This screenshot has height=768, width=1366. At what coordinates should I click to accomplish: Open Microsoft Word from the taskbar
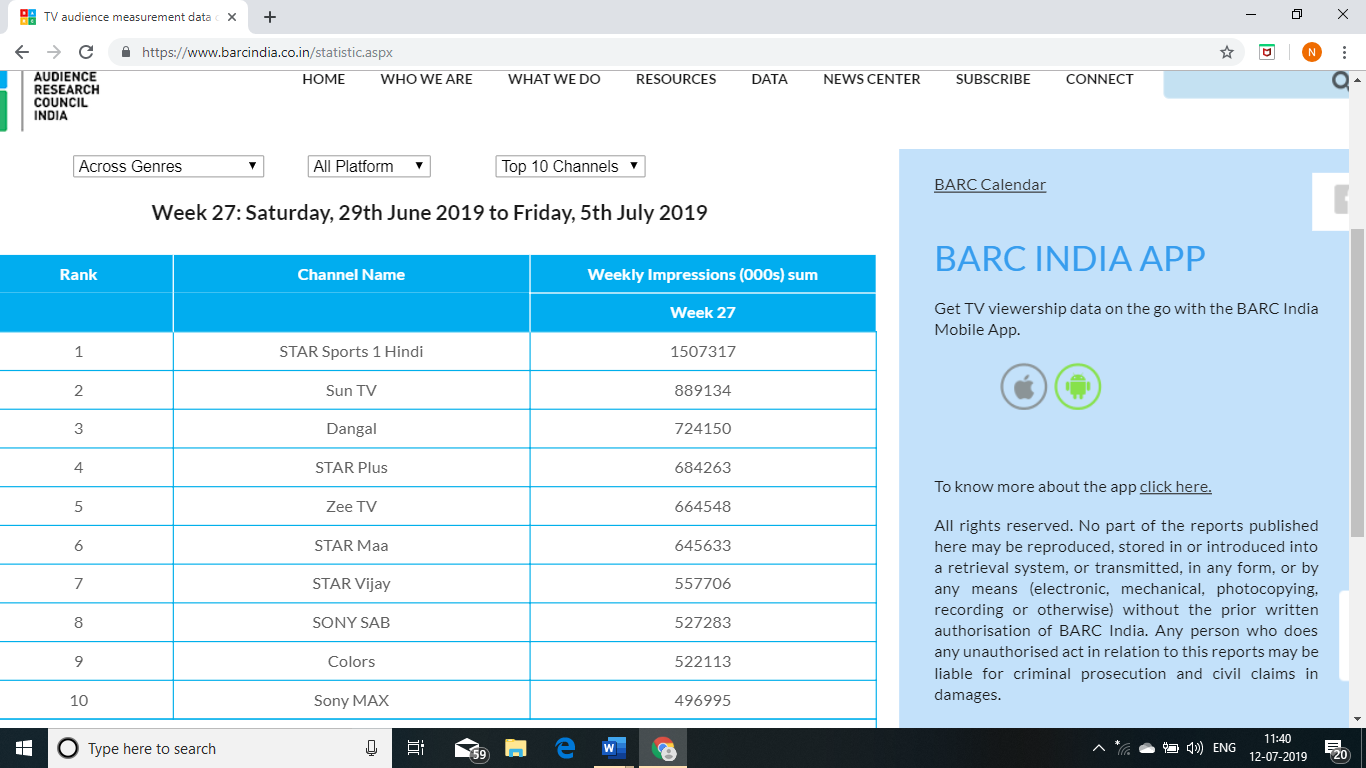click(x=612, y=747)
